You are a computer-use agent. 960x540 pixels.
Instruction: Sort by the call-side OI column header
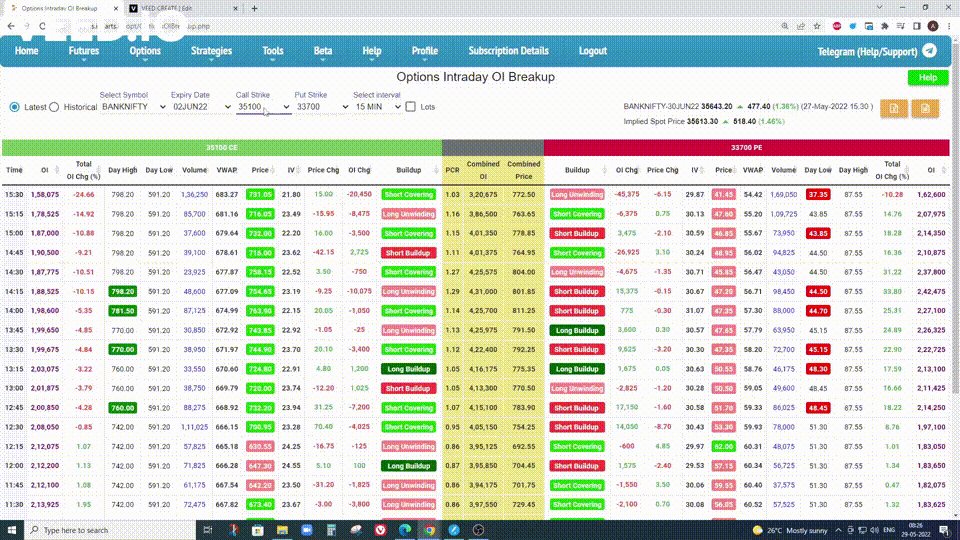coord(44,170)
